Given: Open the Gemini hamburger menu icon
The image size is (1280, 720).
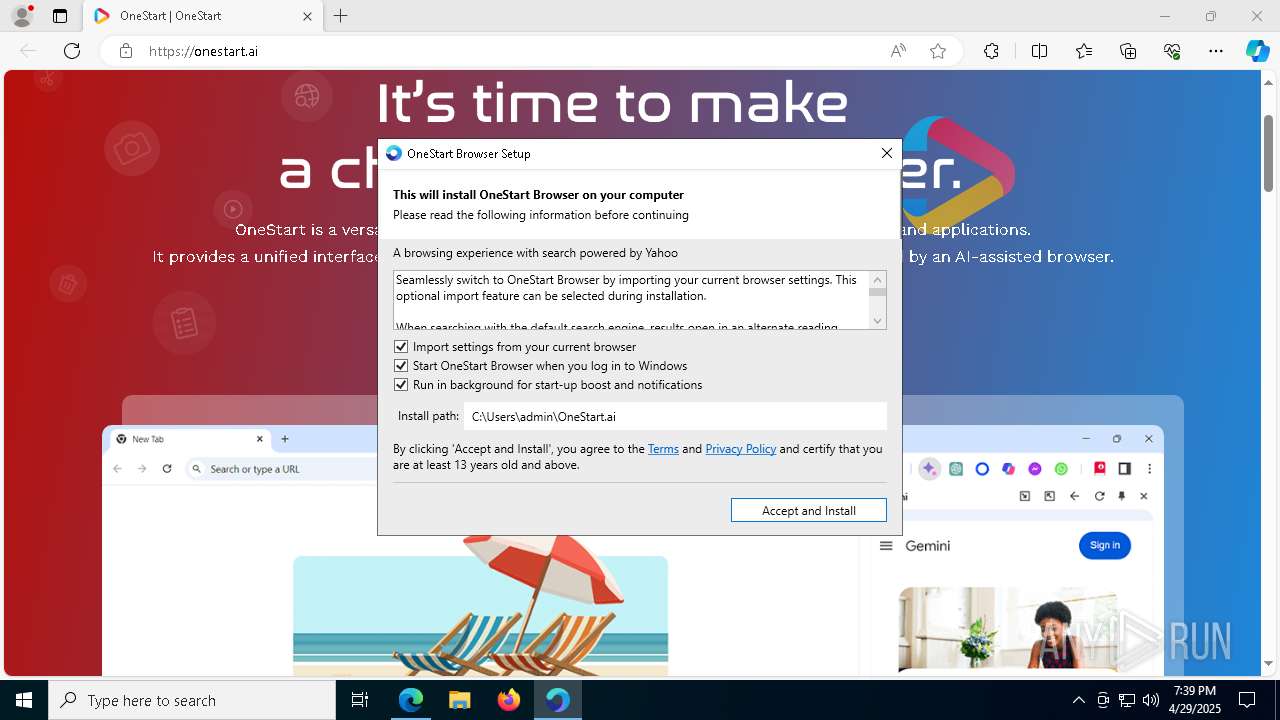Looking at the screenshot, I should tap(886, 546).
